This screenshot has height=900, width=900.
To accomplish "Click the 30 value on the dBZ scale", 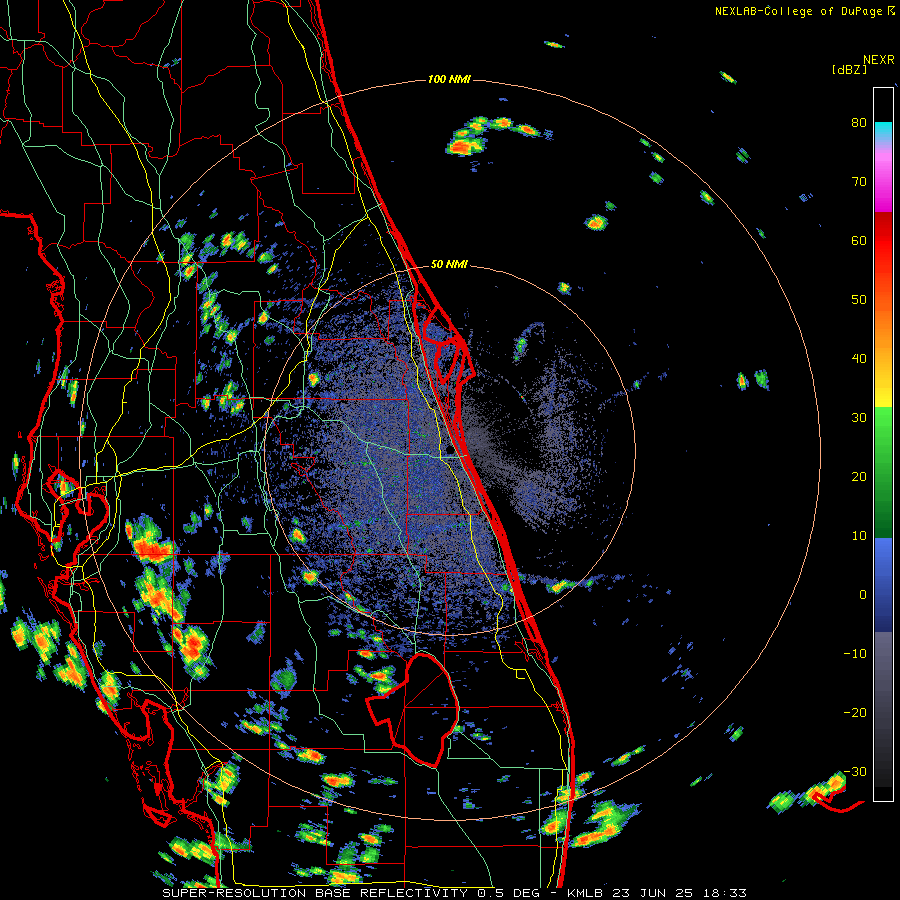I will click(x=859, y=418).
